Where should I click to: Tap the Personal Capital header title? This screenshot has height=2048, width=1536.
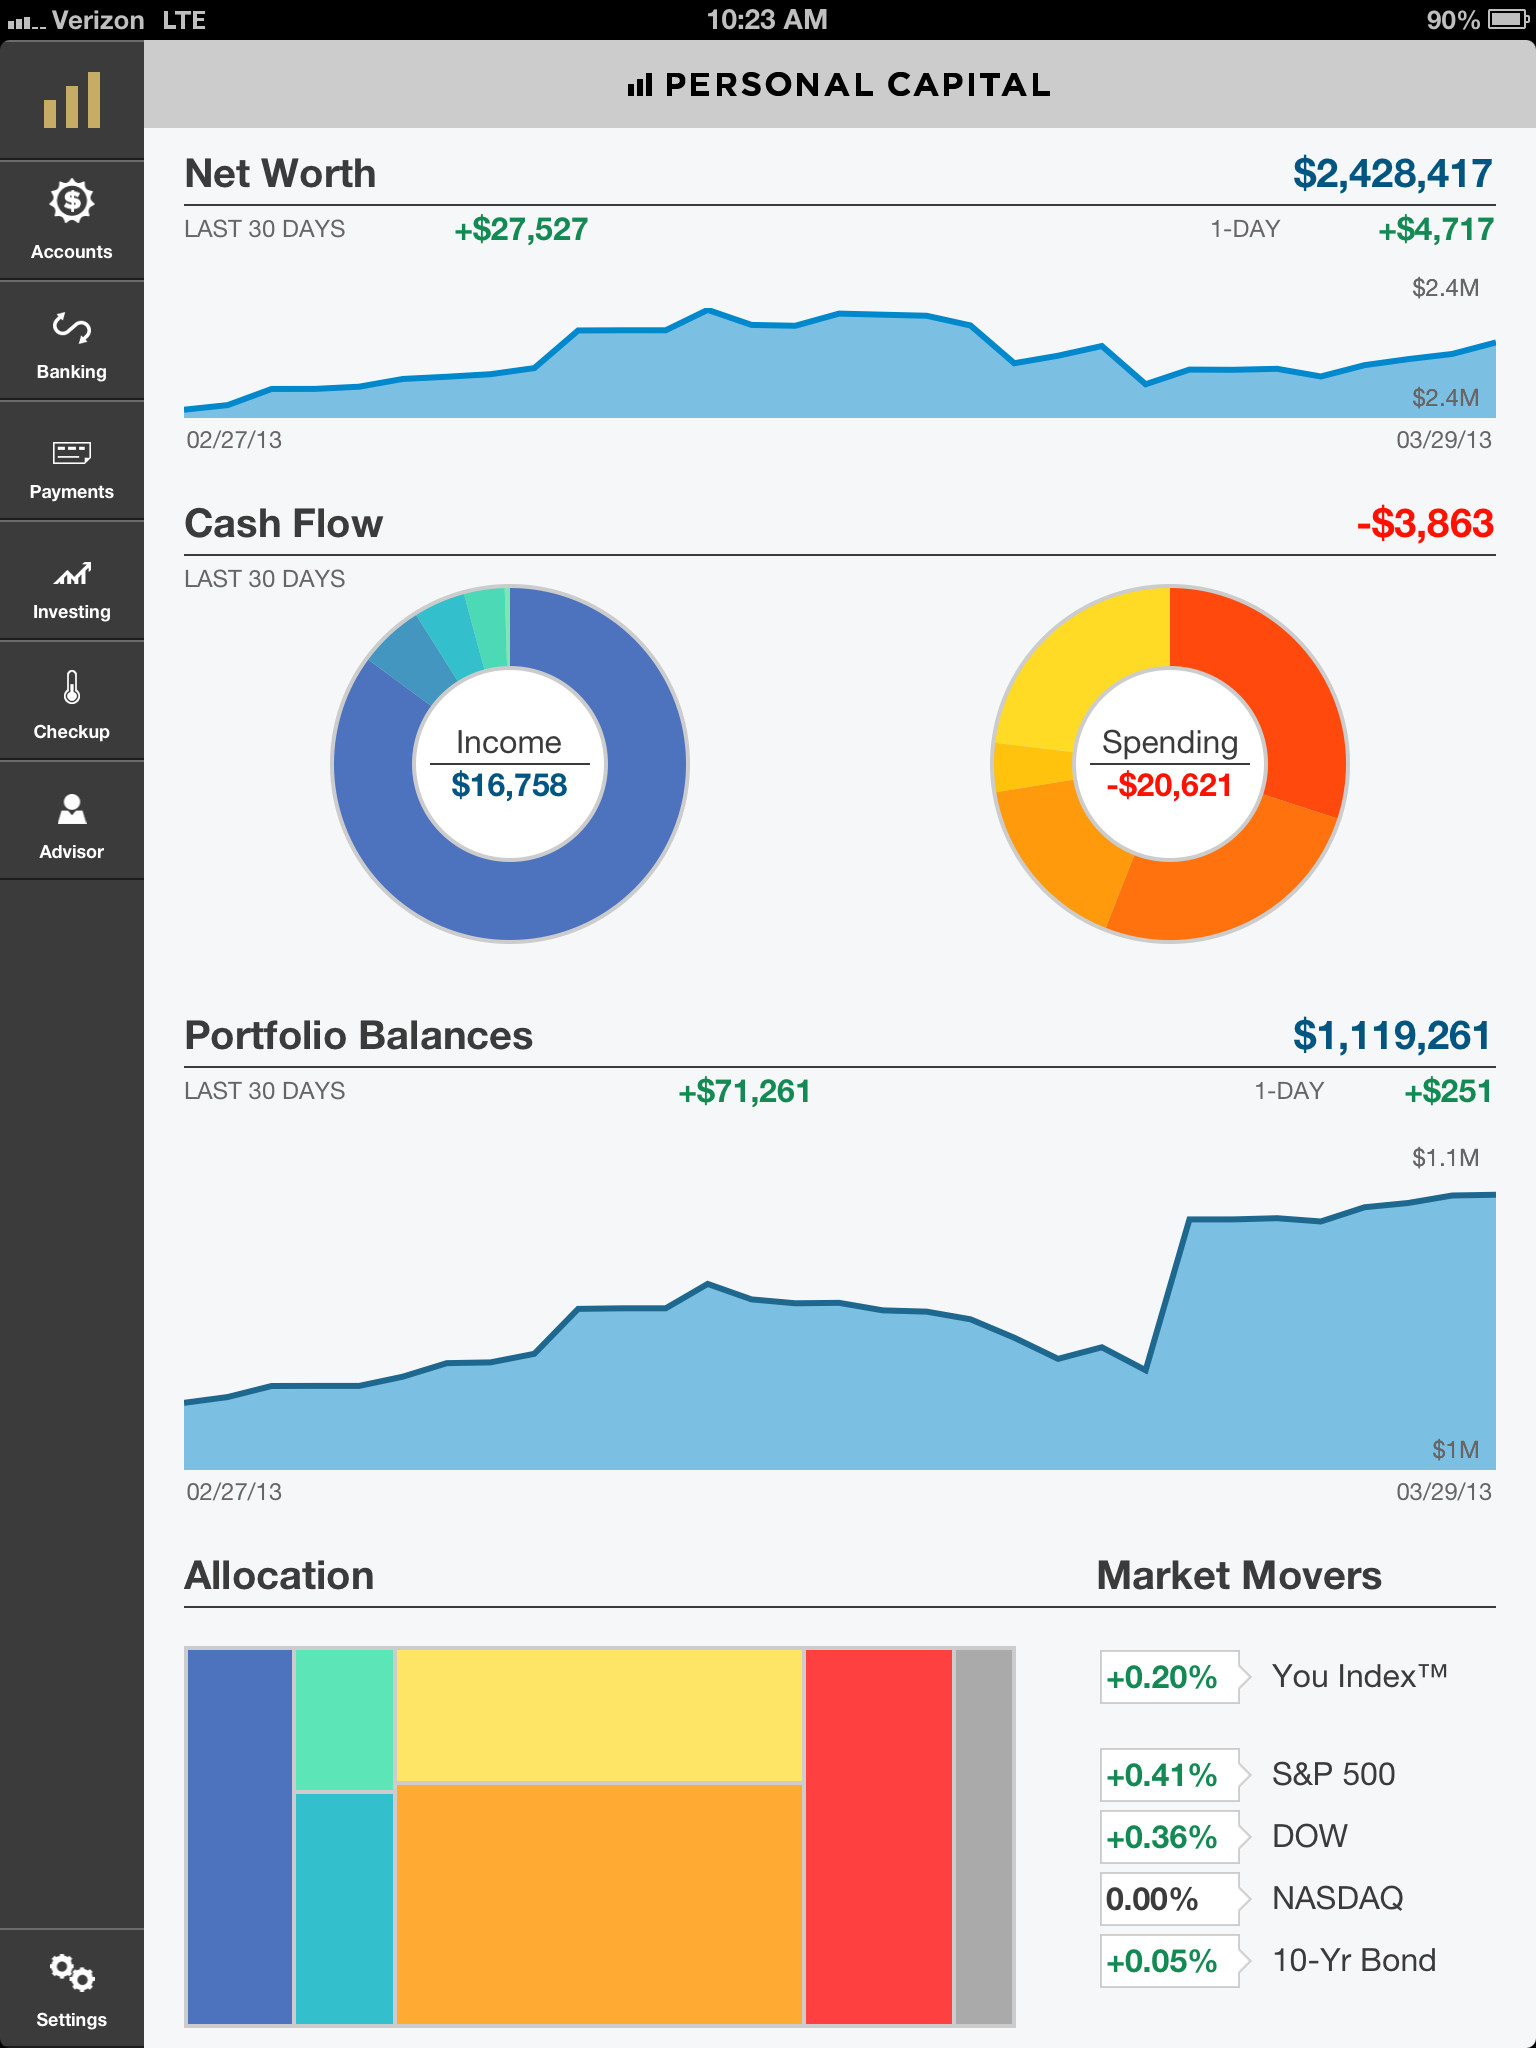tap(840, 85)
